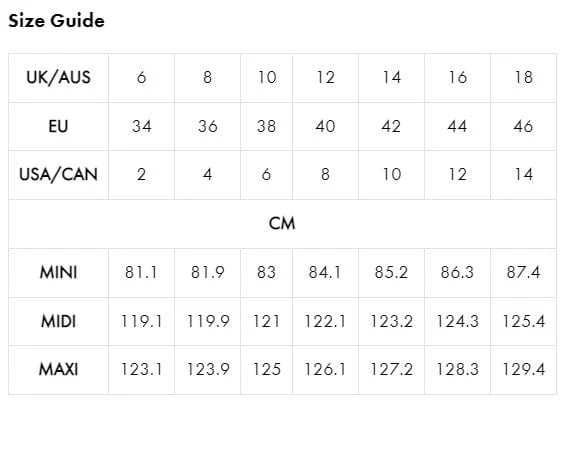Select the UK/AUS row label
Viewport: 575px width, 452px height.
(x=58, y=78)
